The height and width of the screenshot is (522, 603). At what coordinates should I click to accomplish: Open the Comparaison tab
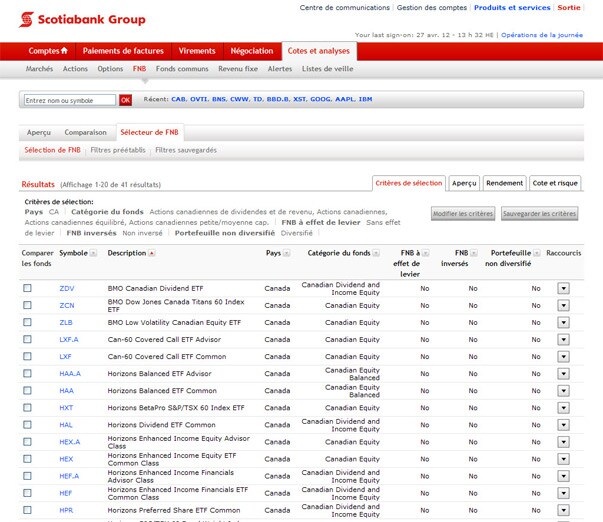coord(85,132)
